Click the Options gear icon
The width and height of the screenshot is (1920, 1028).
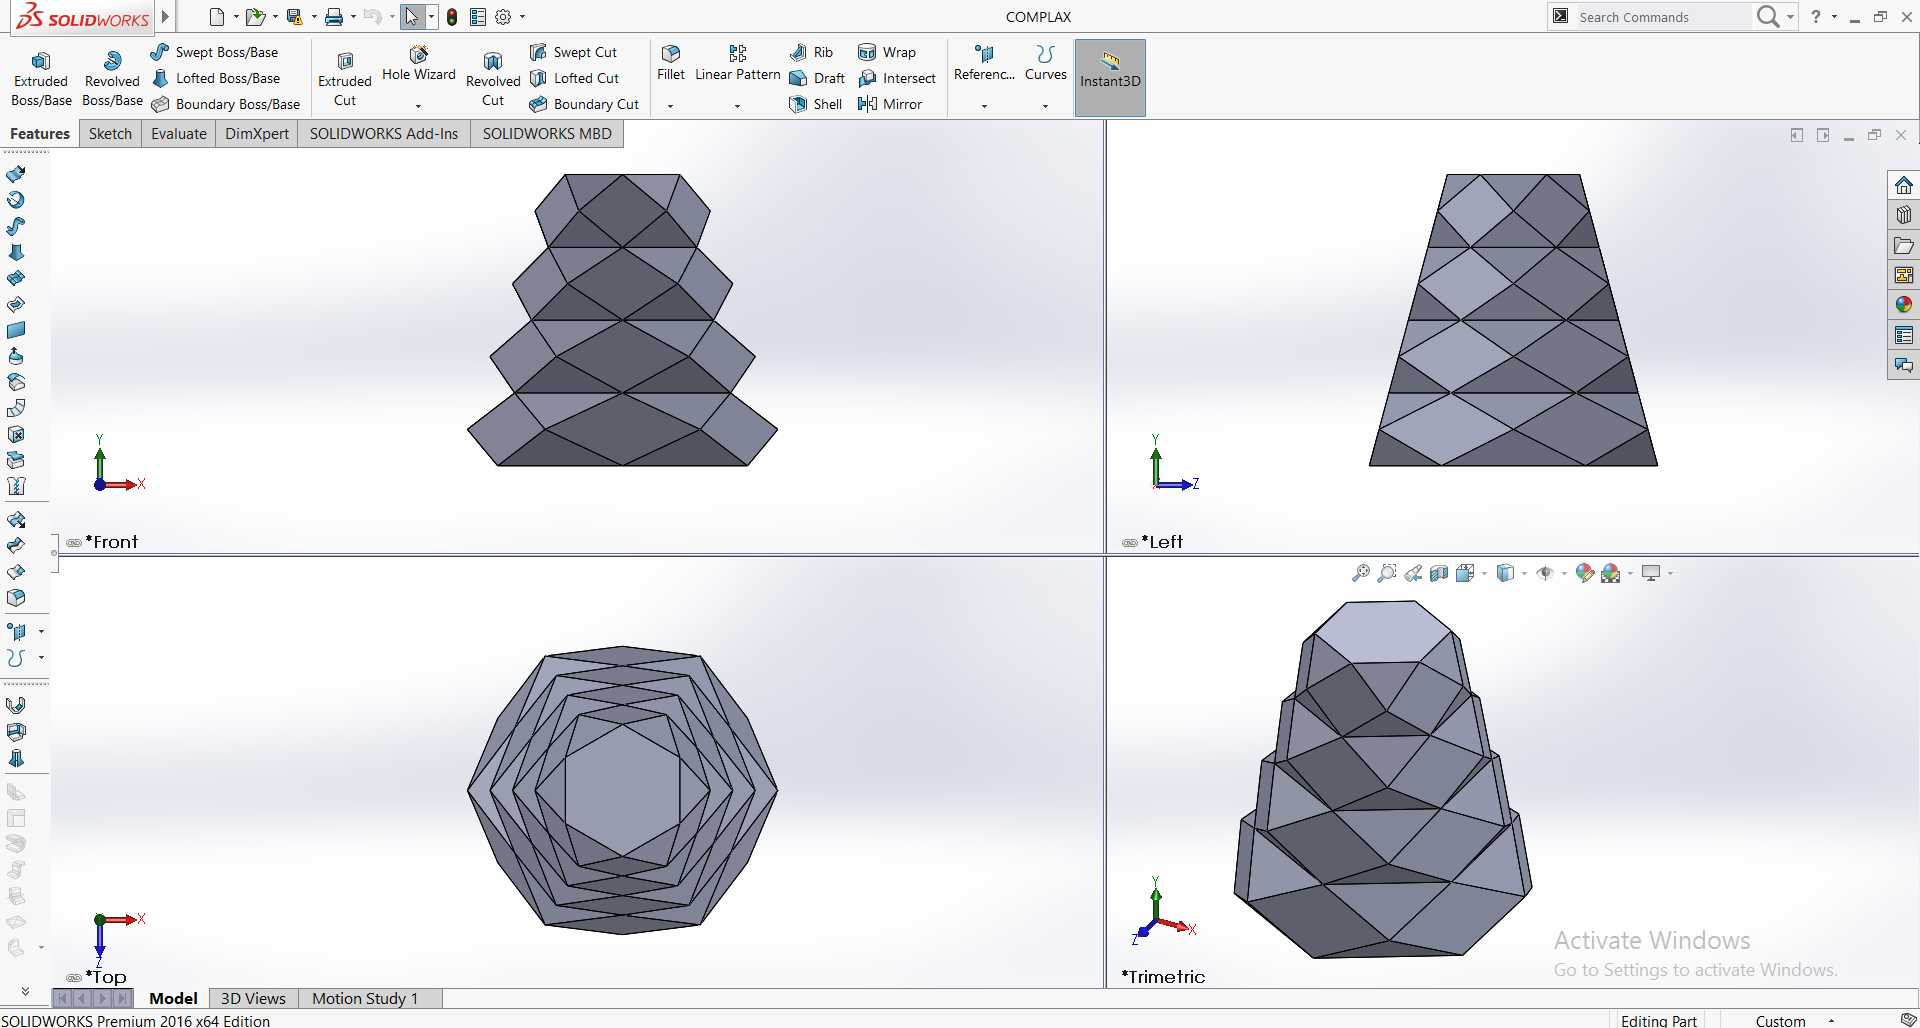504,17
